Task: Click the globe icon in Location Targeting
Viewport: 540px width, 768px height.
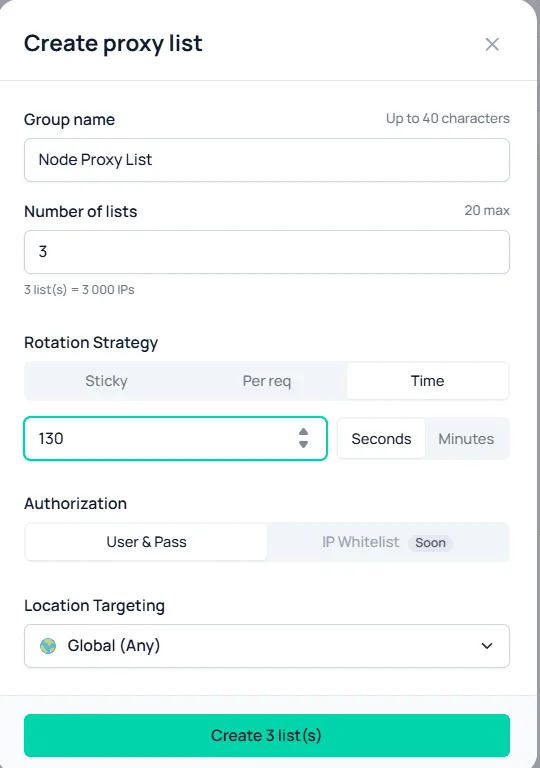Action: coord(48,646)
